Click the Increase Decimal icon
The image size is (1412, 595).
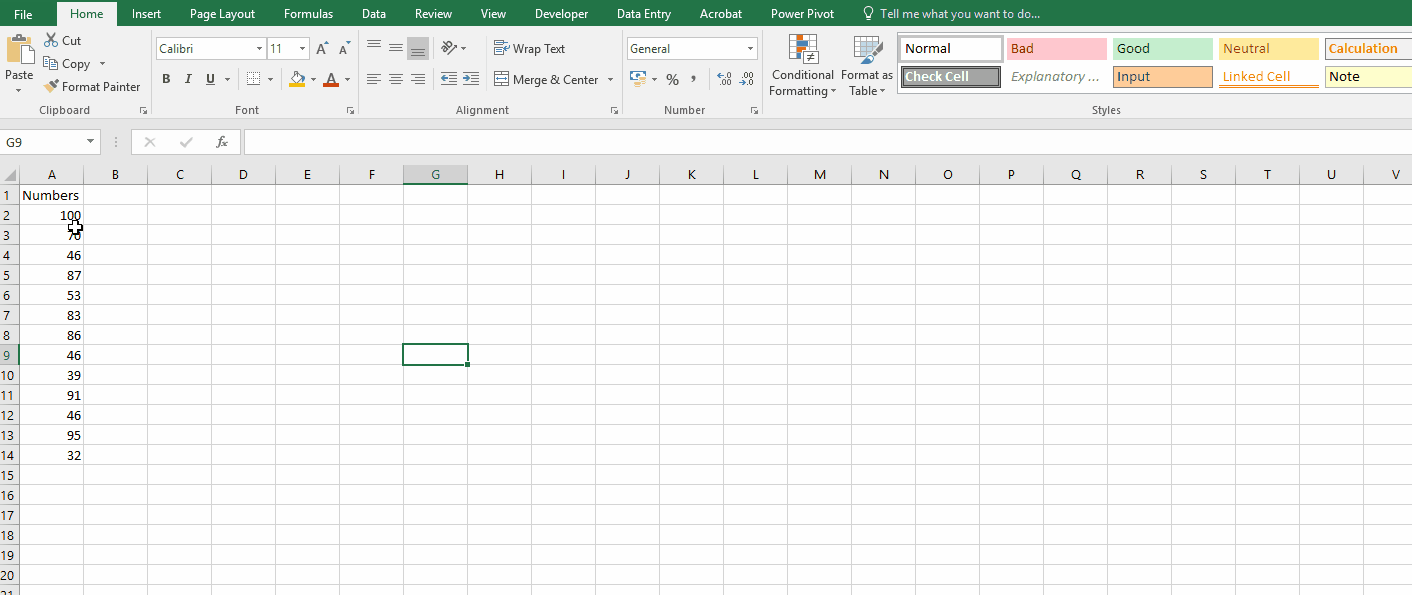tap(723, 79)
